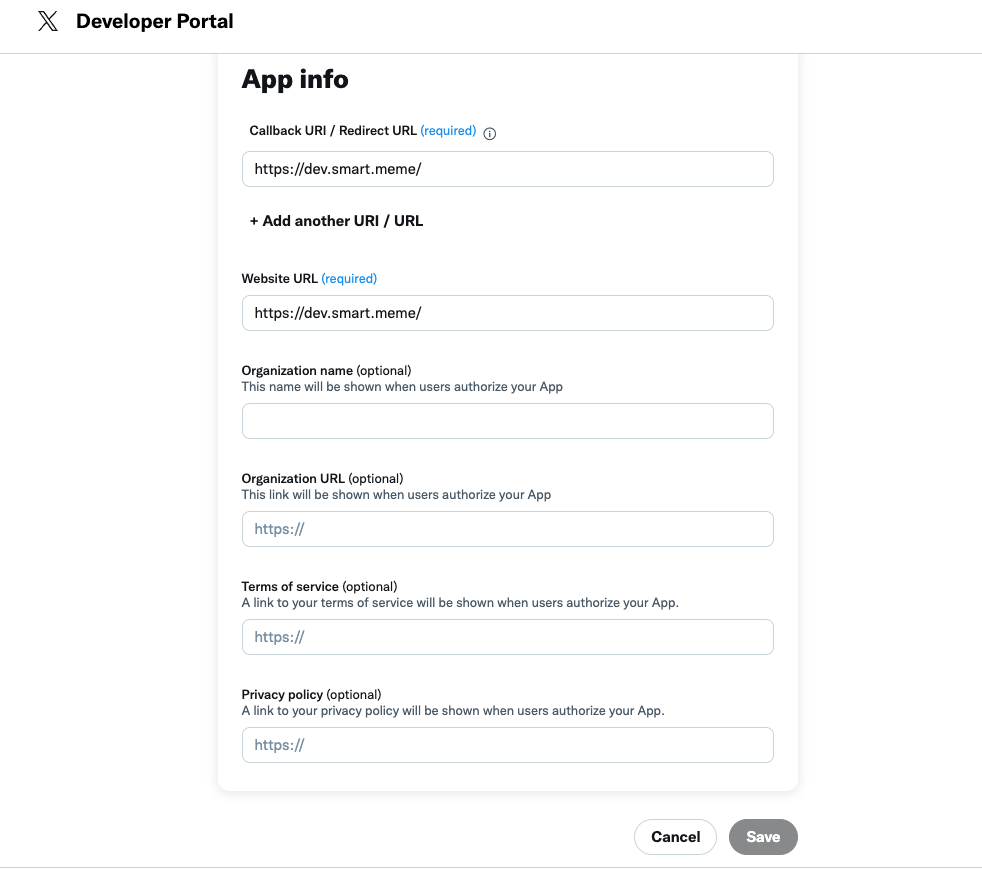This screenshot has height=870, width=982.
Task: Focus the Organization URL input
Action: [507, 529]
